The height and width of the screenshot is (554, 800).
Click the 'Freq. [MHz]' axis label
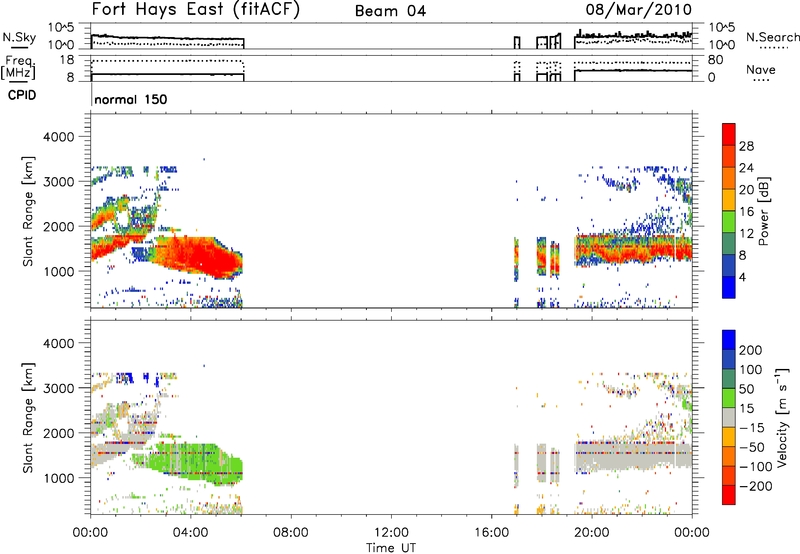pyautogui.click(x=18, y=67)
